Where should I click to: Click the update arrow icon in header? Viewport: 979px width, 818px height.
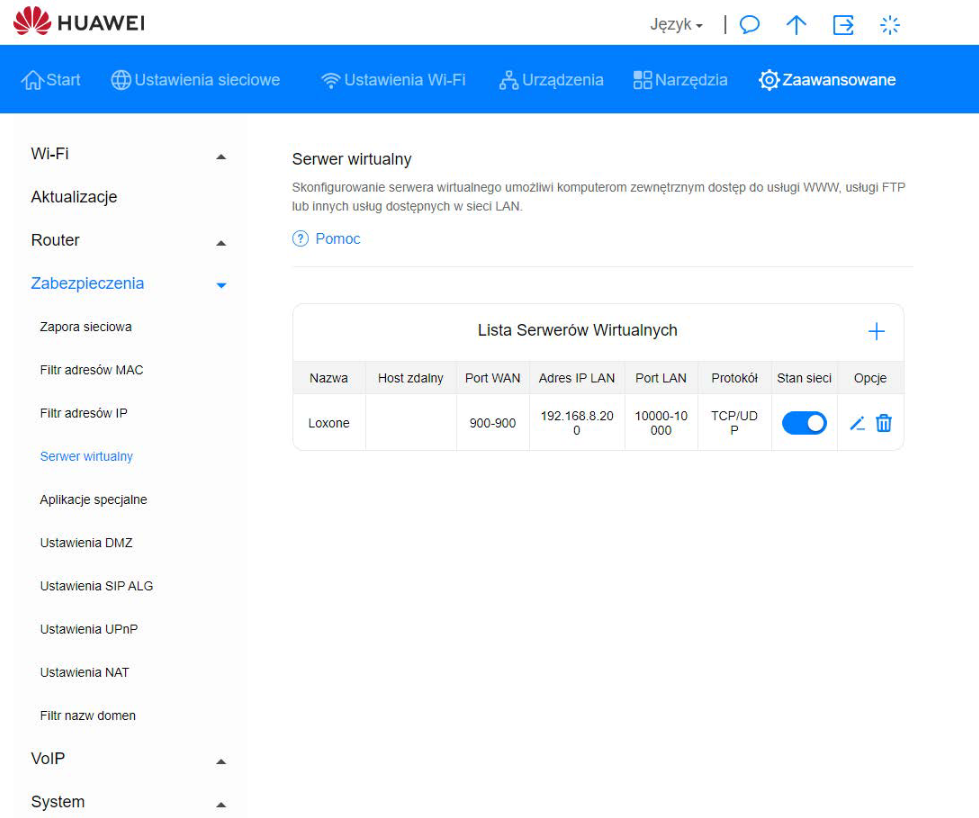pos(796,25)
